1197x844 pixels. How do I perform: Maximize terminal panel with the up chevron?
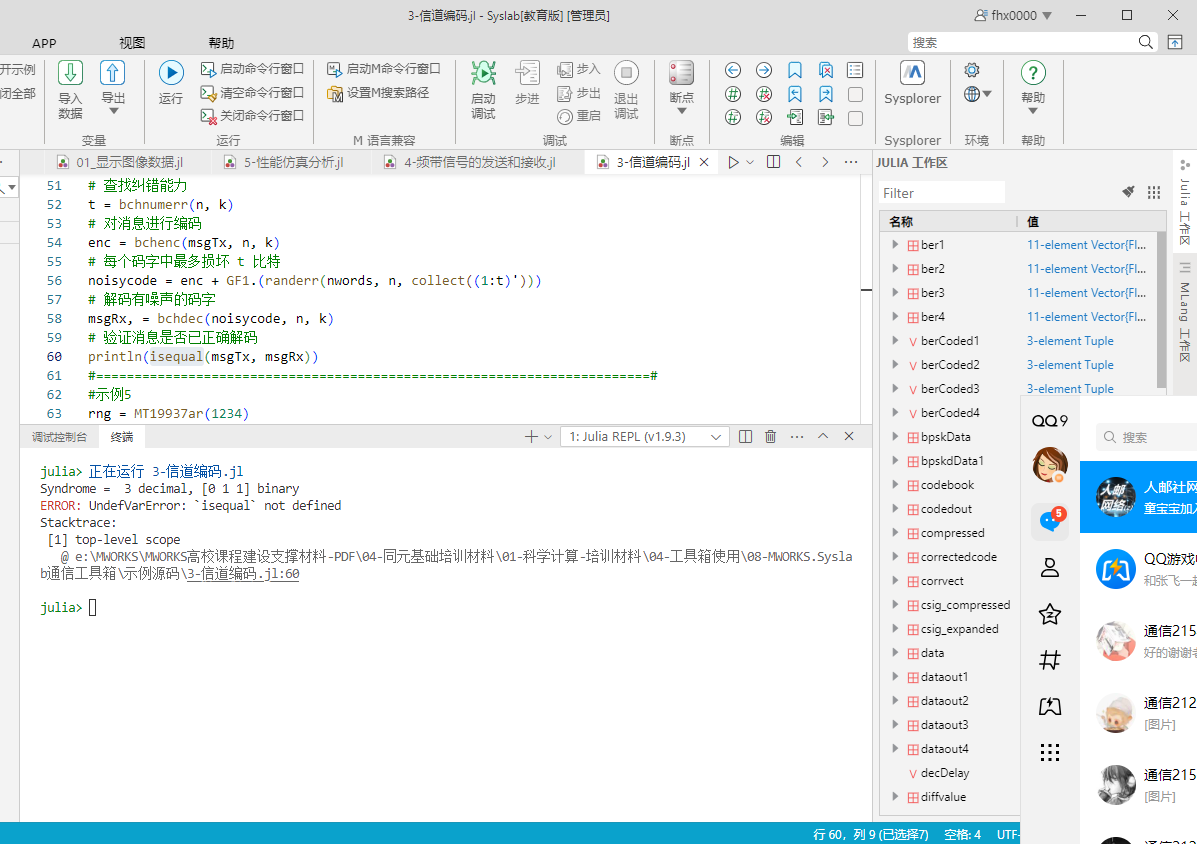click(823, 436)
